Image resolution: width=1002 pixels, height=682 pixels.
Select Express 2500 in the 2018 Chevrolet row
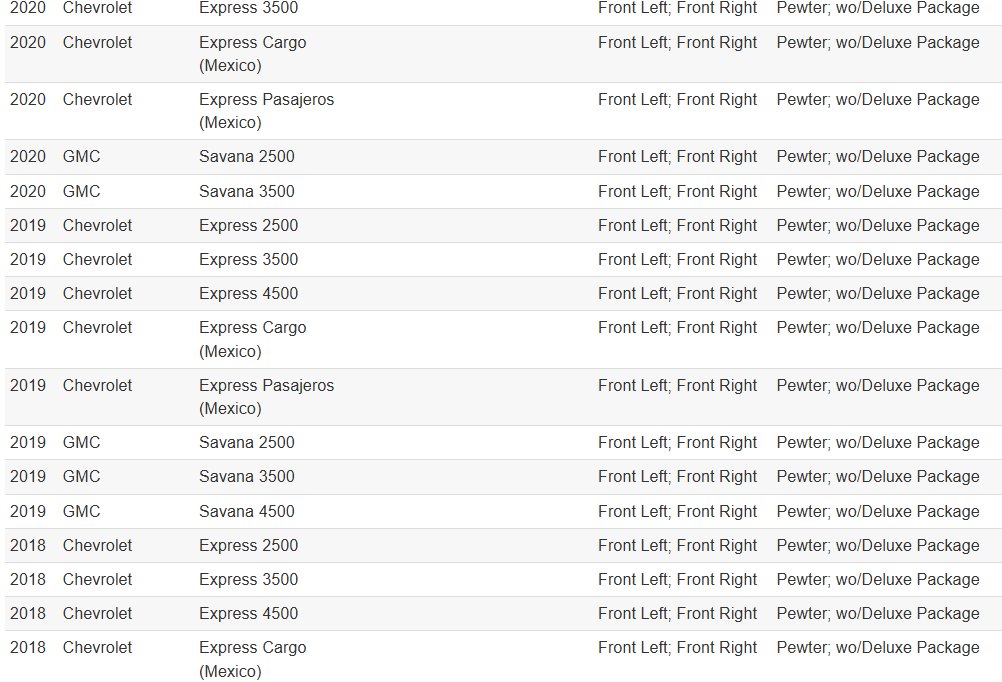click(x=248, y=545)
